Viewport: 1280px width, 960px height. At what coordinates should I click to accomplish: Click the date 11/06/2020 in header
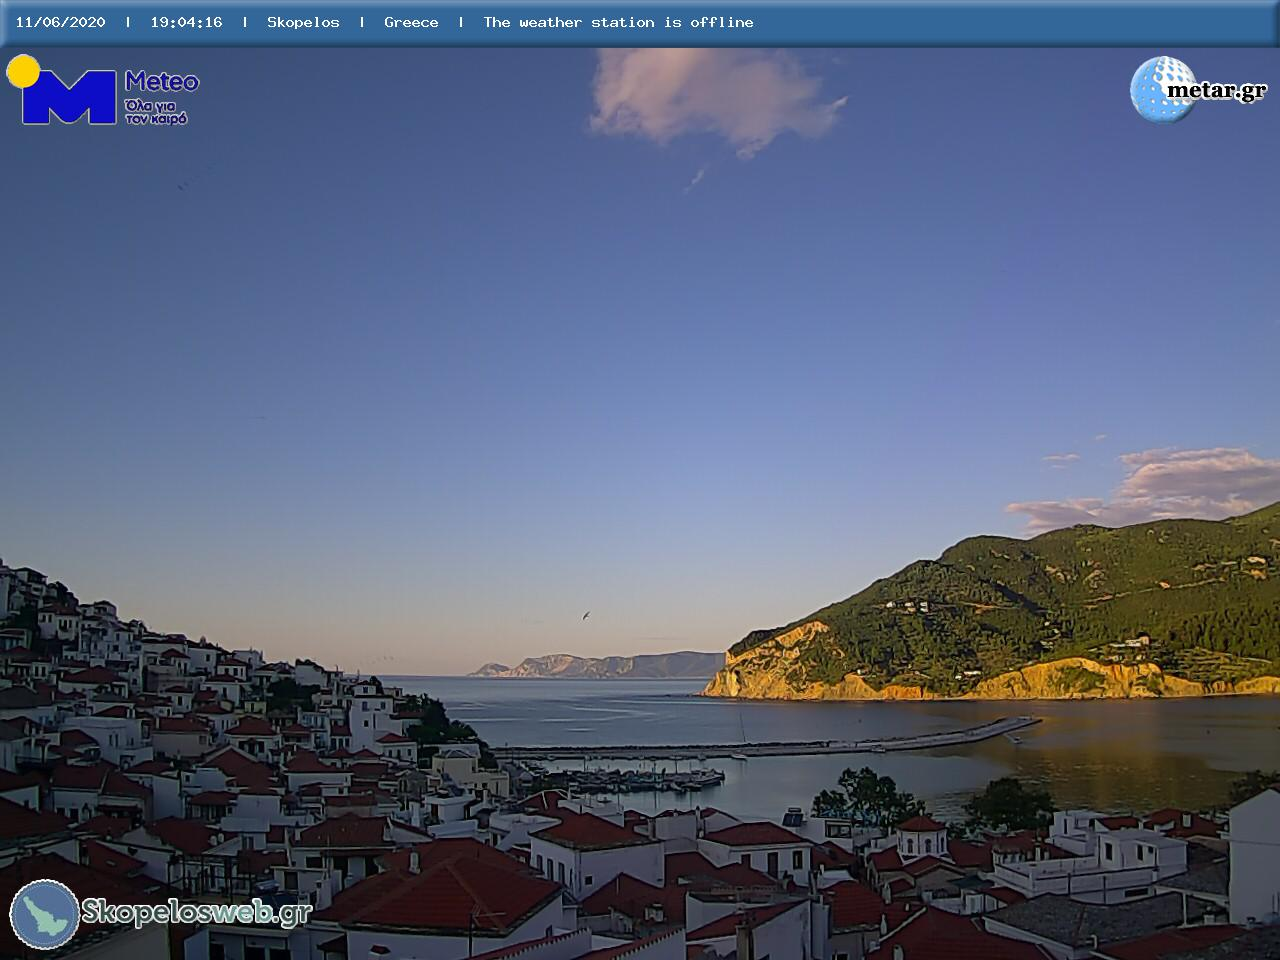60,22
